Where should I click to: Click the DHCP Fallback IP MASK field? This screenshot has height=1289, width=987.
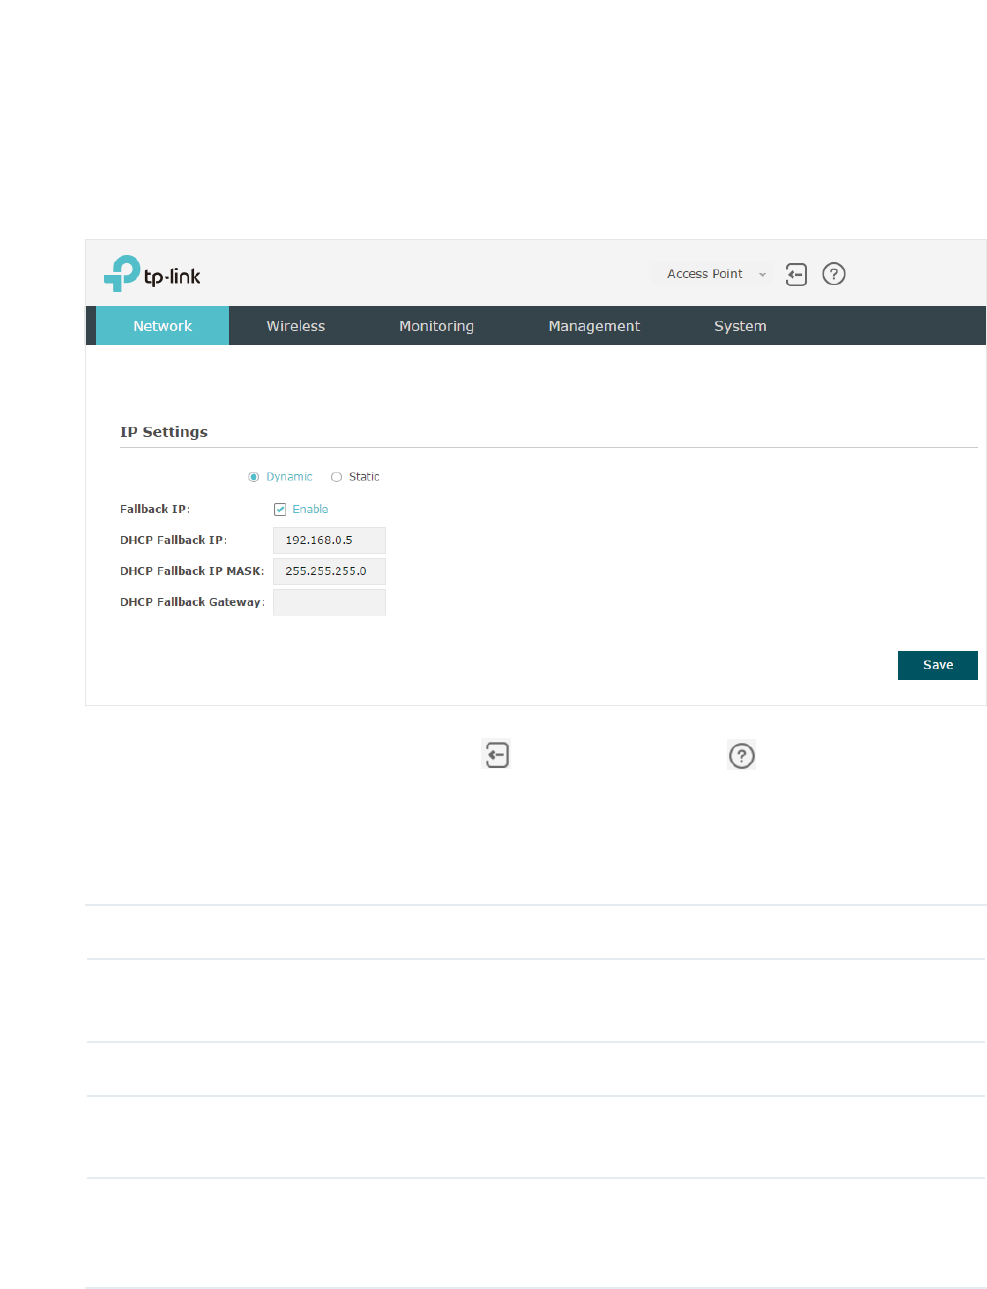(329, 571)
